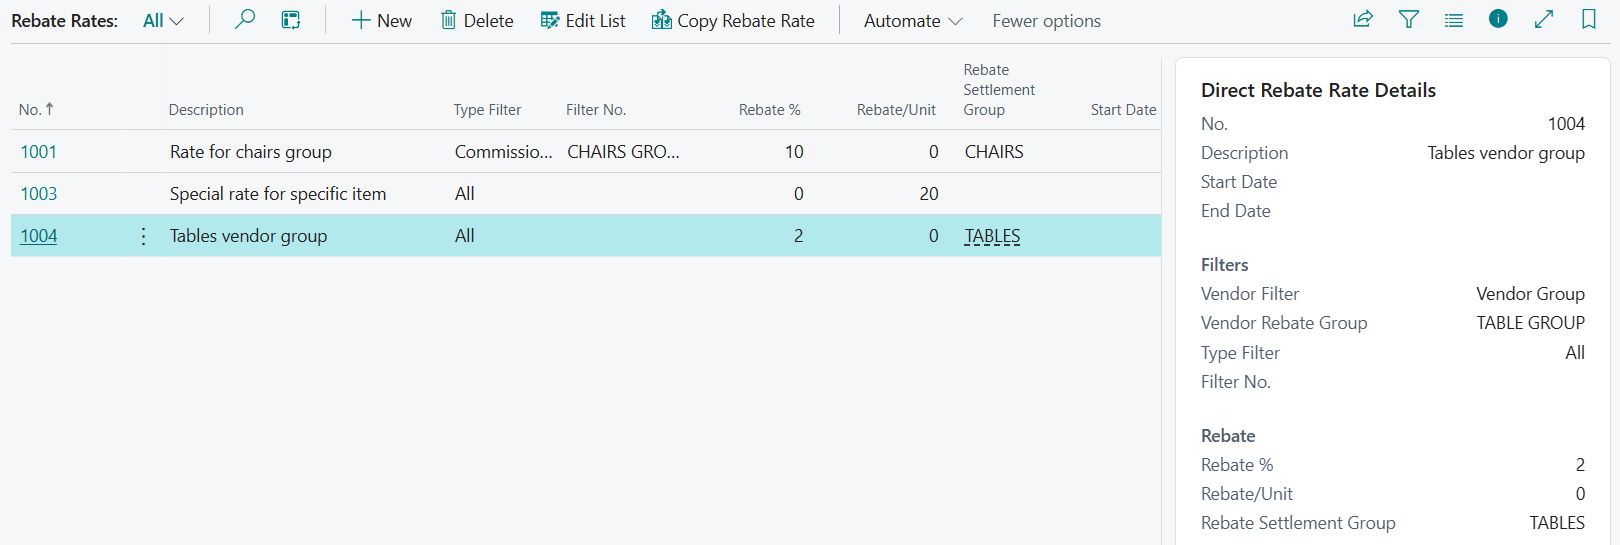Expand the Automate menu
The width and height of the screenshot is (1620, 545).
(912, 21)
